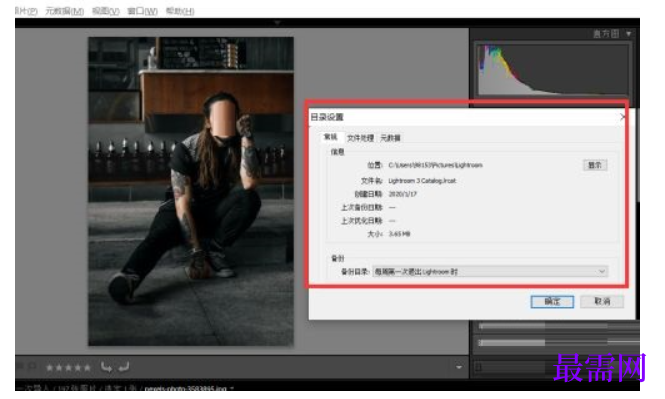Set rating with the fifth star

[x=87, y=368]
